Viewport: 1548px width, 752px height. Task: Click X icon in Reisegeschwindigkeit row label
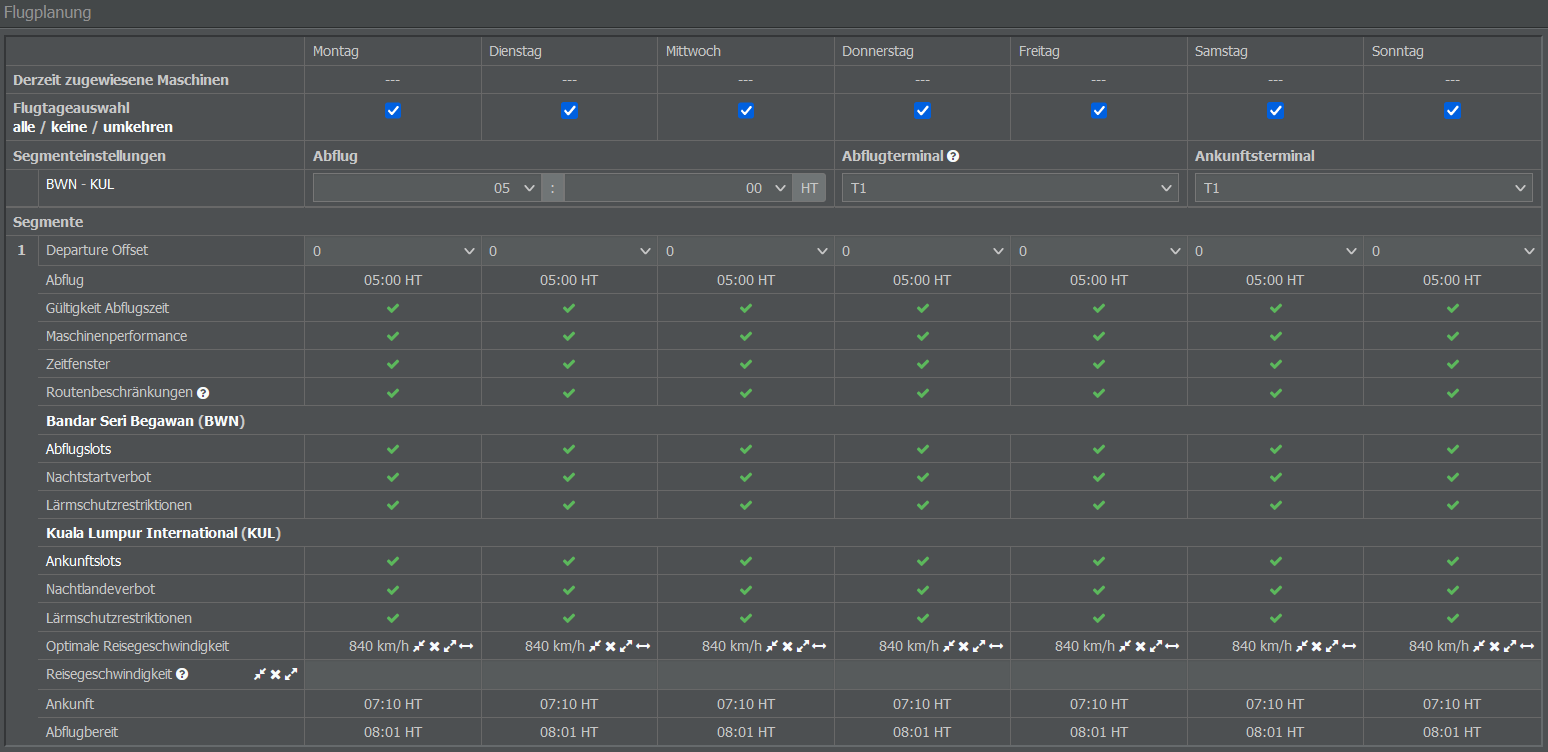coord(275,674)
